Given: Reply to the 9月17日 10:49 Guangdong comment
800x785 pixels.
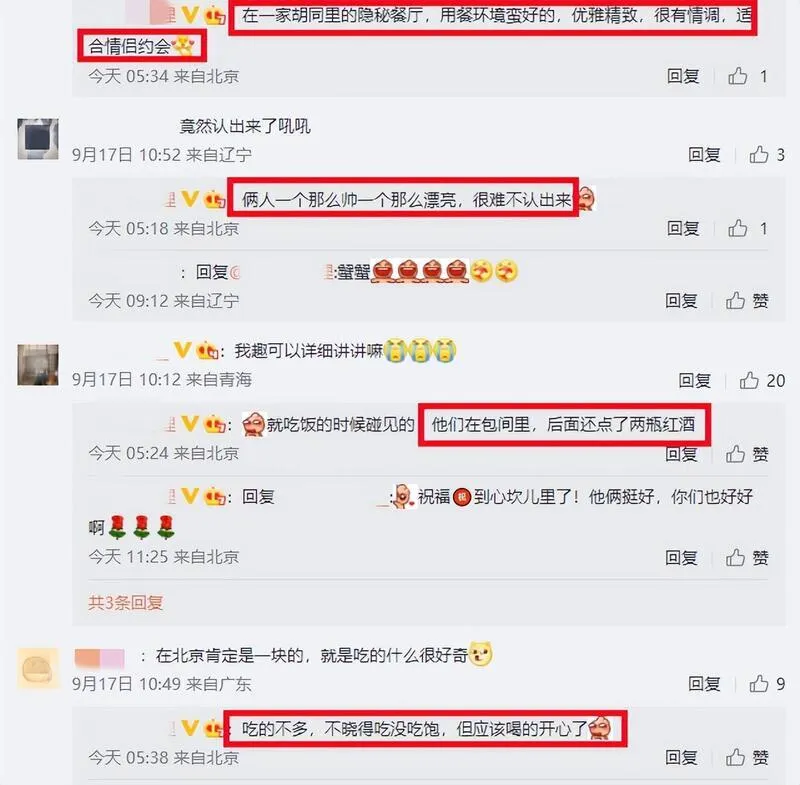Looking at the screenshot, I should point(704,683).
